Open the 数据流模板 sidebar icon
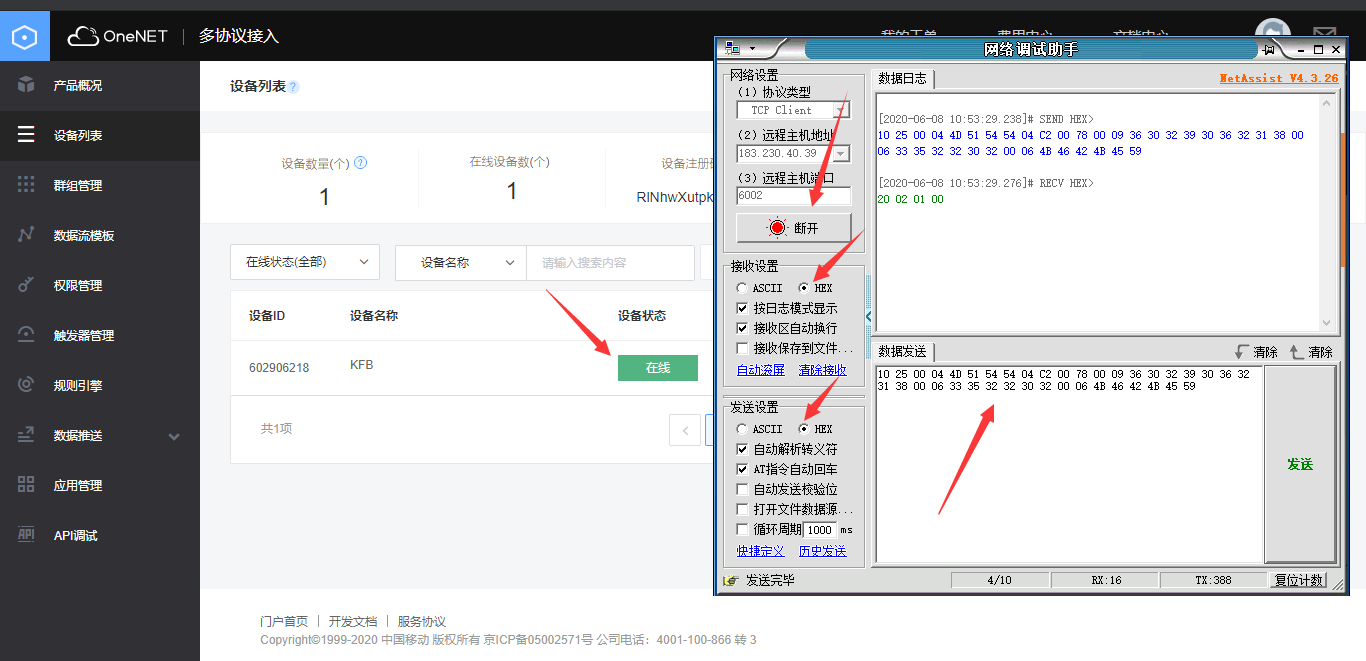Image resolution: width=1366 pixels, height=661 pixels. (23, 235)
